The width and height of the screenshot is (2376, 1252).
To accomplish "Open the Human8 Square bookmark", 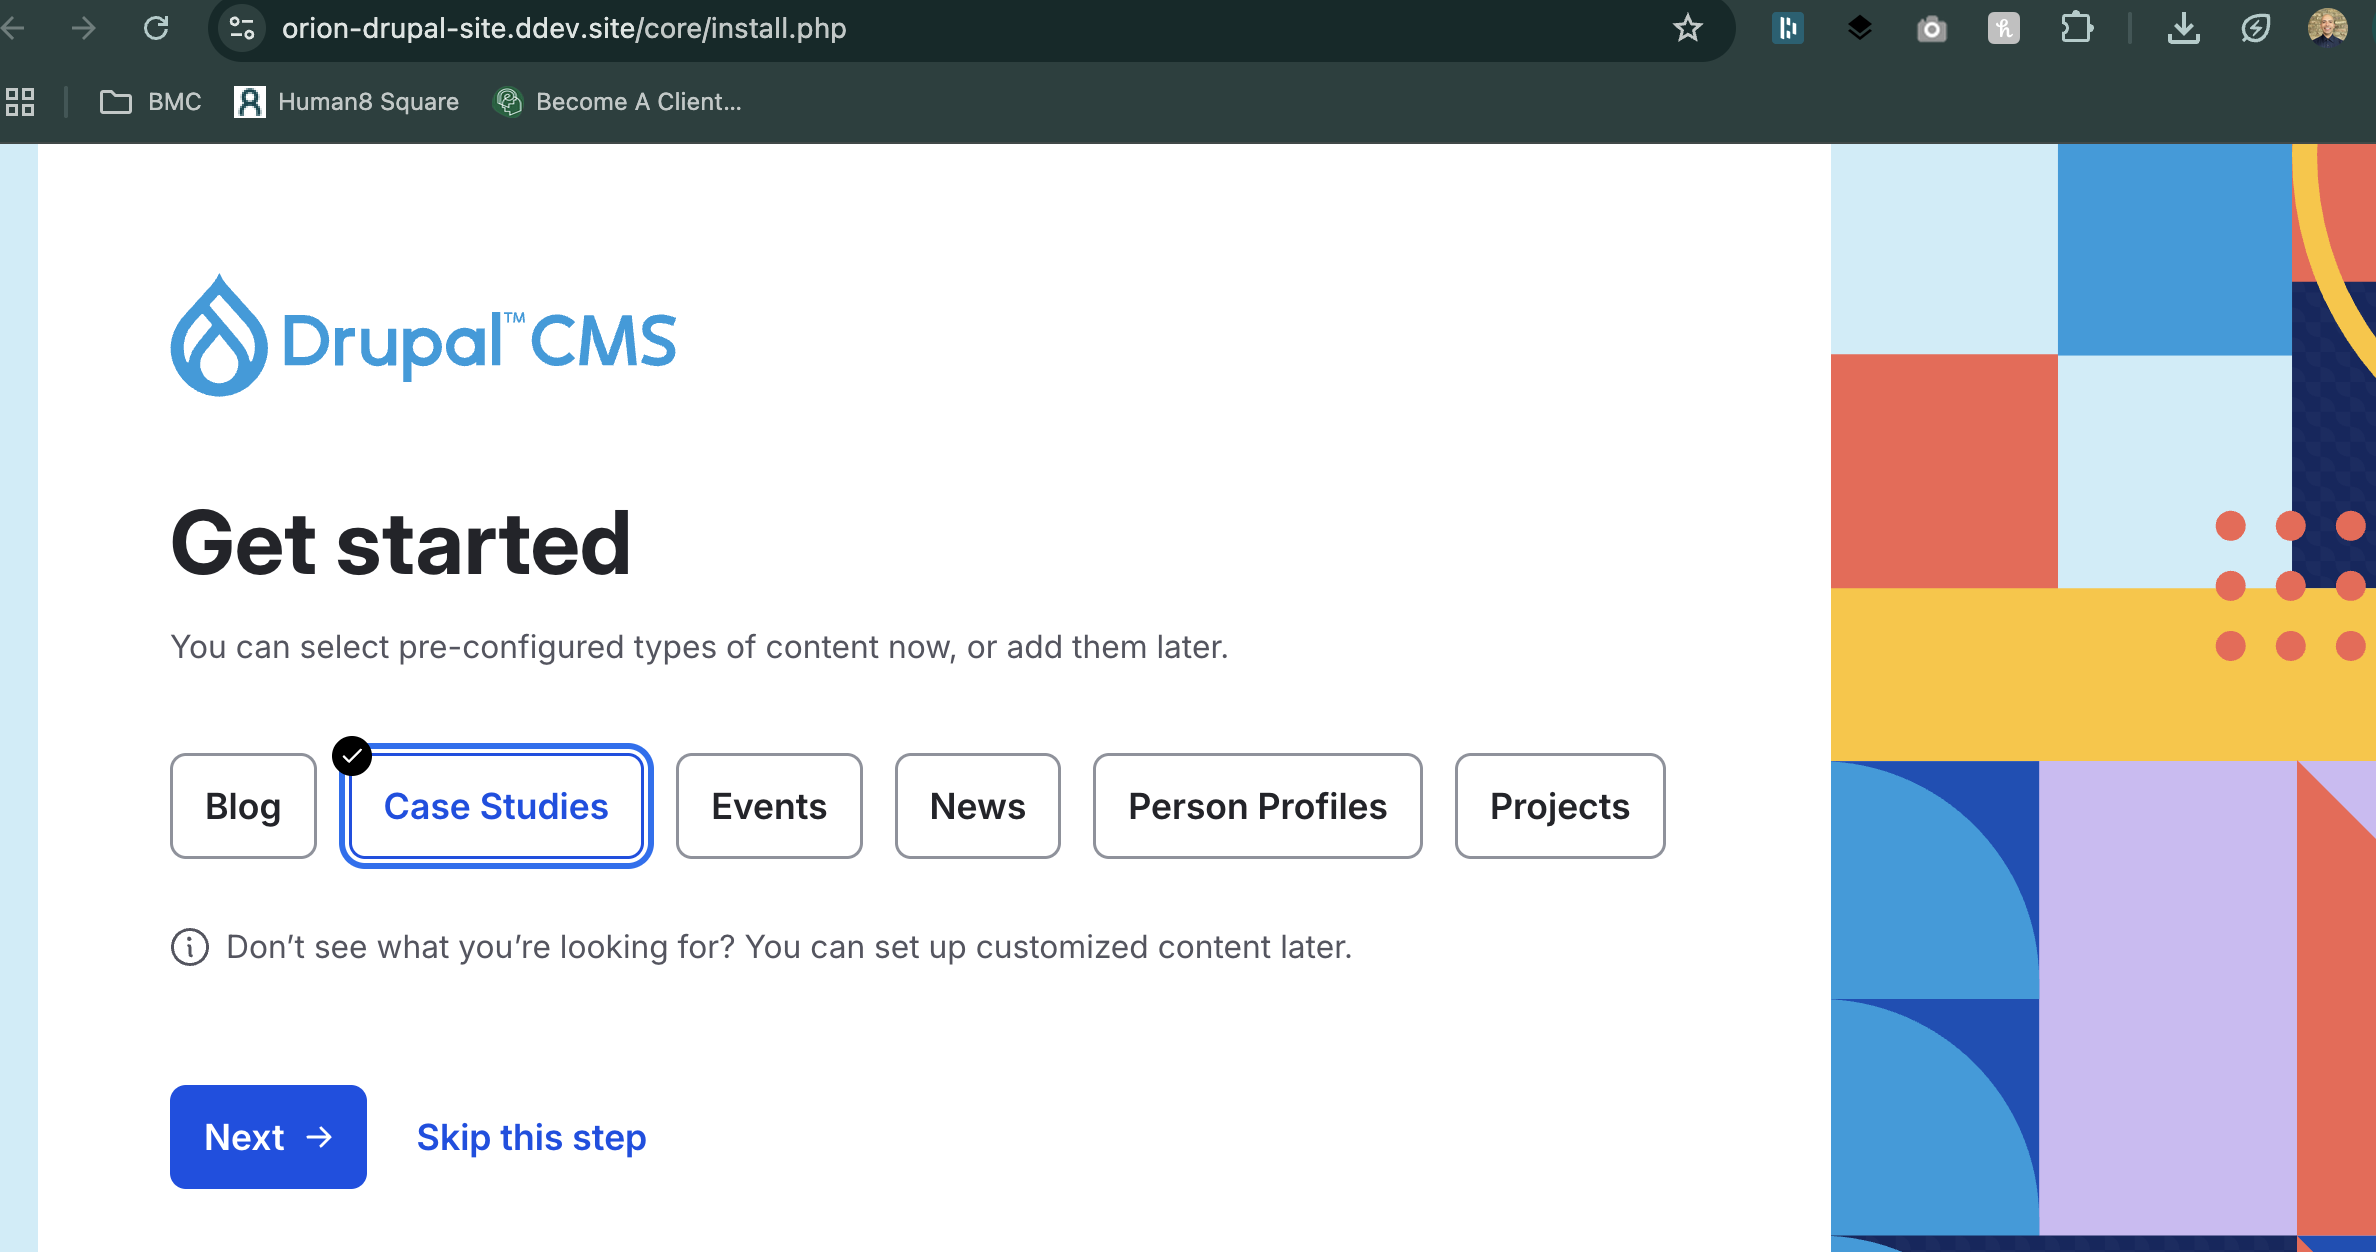I will tap(347, 102).
